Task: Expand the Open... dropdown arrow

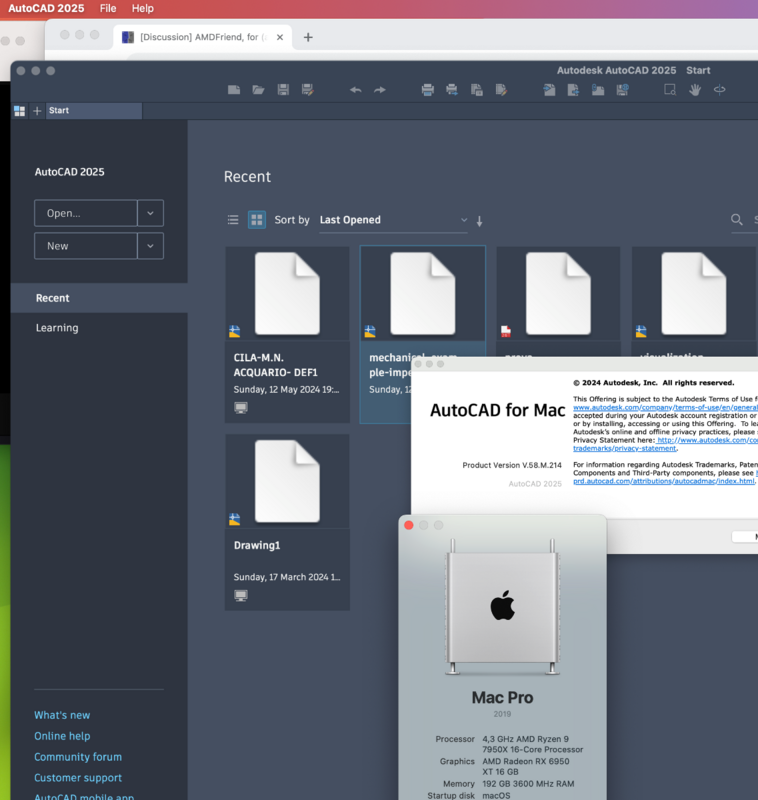Action: point(150,213)
